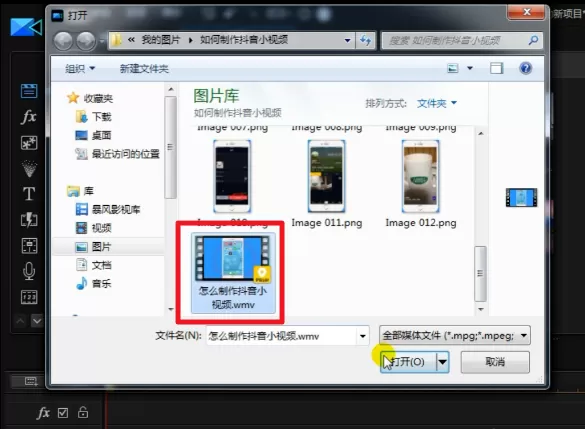This screenshot has width=585, height=429.
Task: Open the Title Room T icon
Action: [x=29, y=194]
